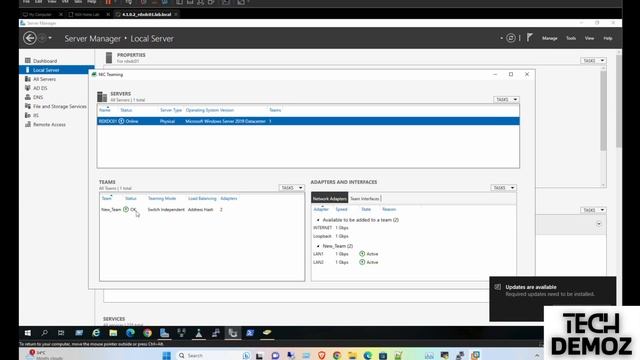Select the LAN2 adapter row

(413, 262)
